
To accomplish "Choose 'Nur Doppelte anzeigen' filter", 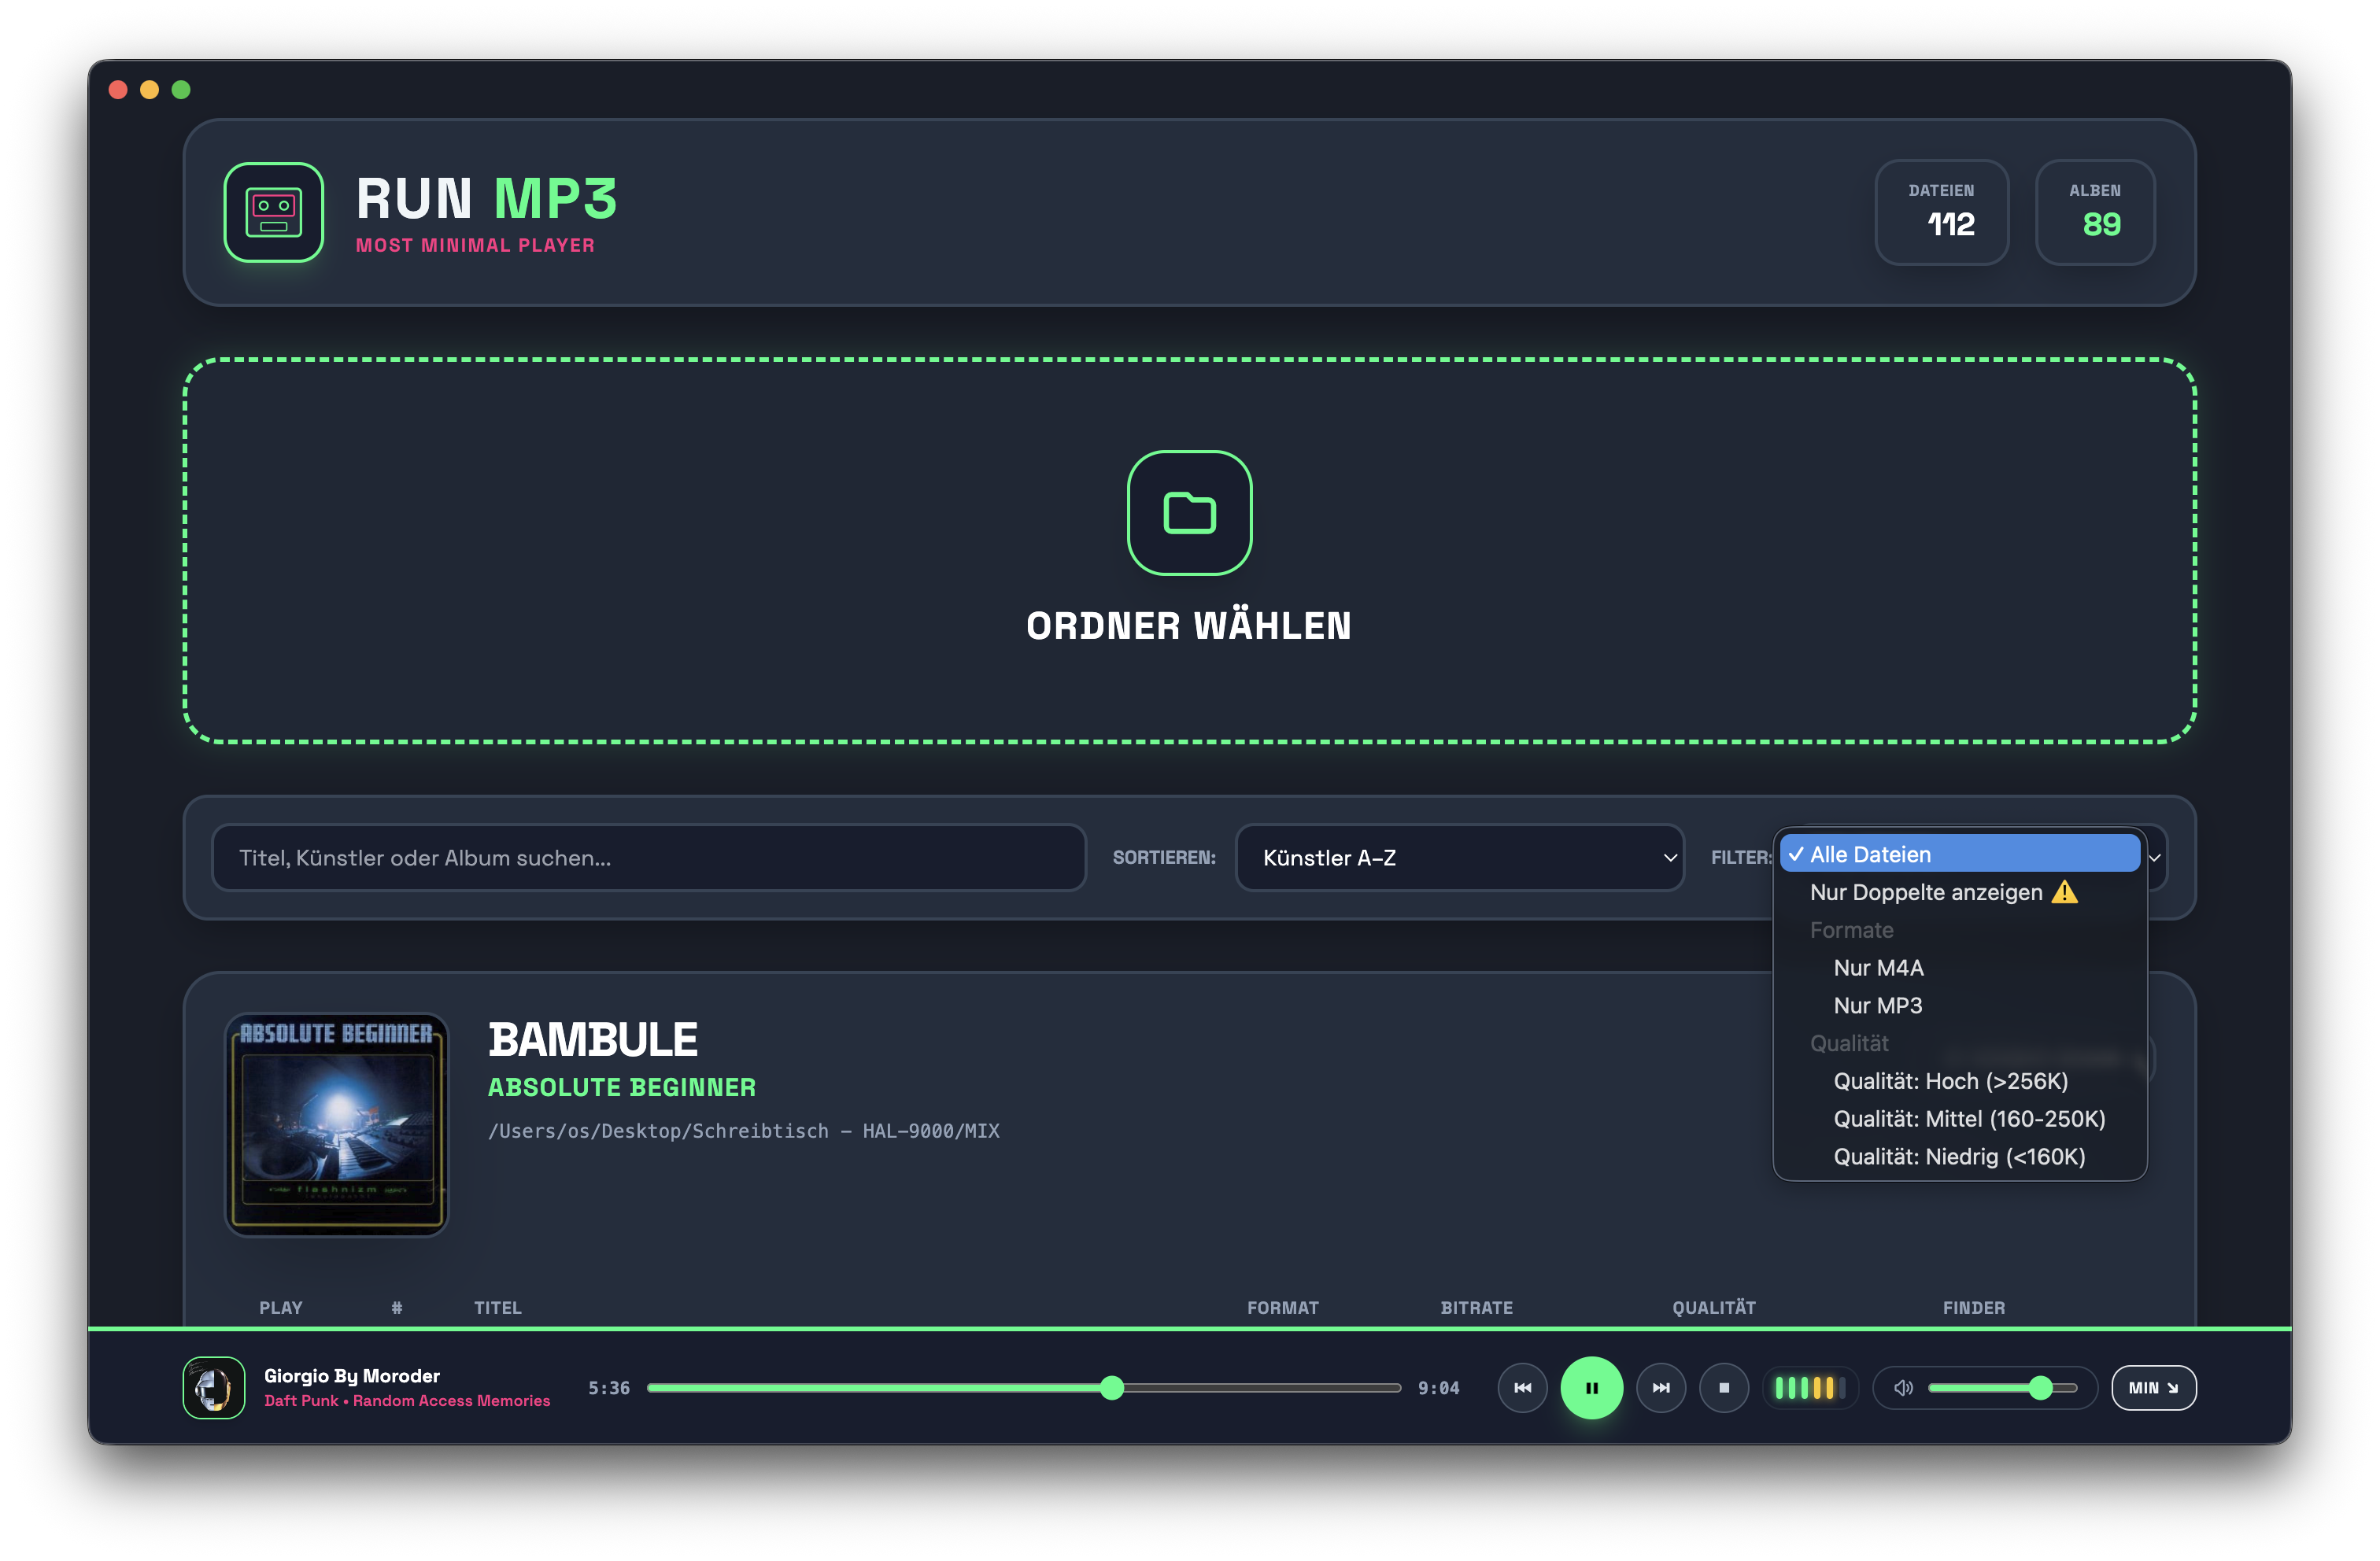I will click(x=1959, y=892).
